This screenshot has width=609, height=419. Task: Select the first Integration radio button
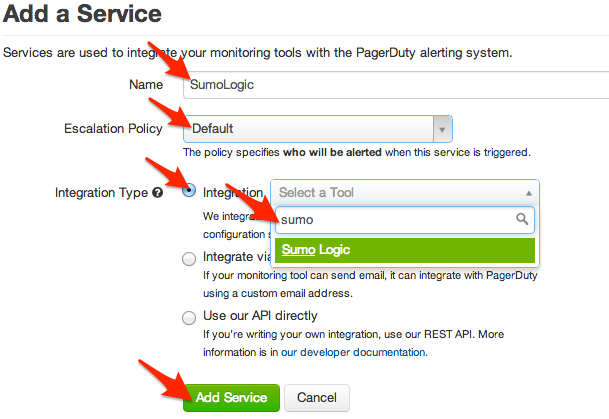point(189,191)
